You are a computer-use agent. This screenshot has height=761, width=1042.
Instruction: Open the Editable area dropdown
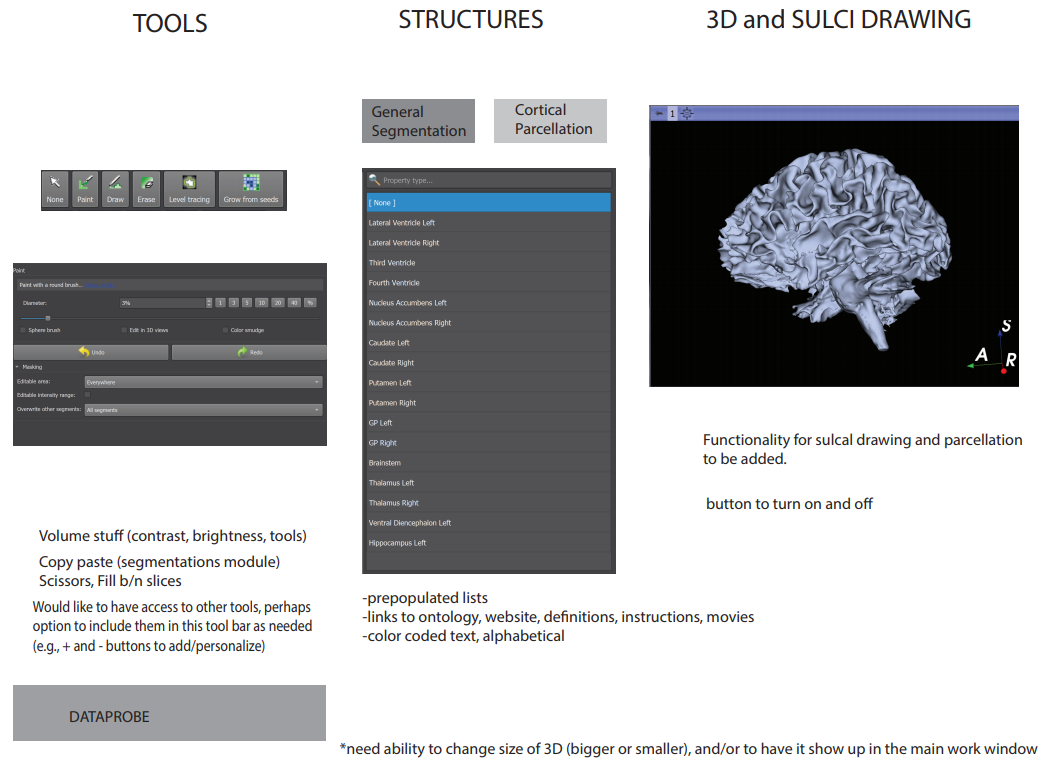pyautogui.click(x=200, y=381)
